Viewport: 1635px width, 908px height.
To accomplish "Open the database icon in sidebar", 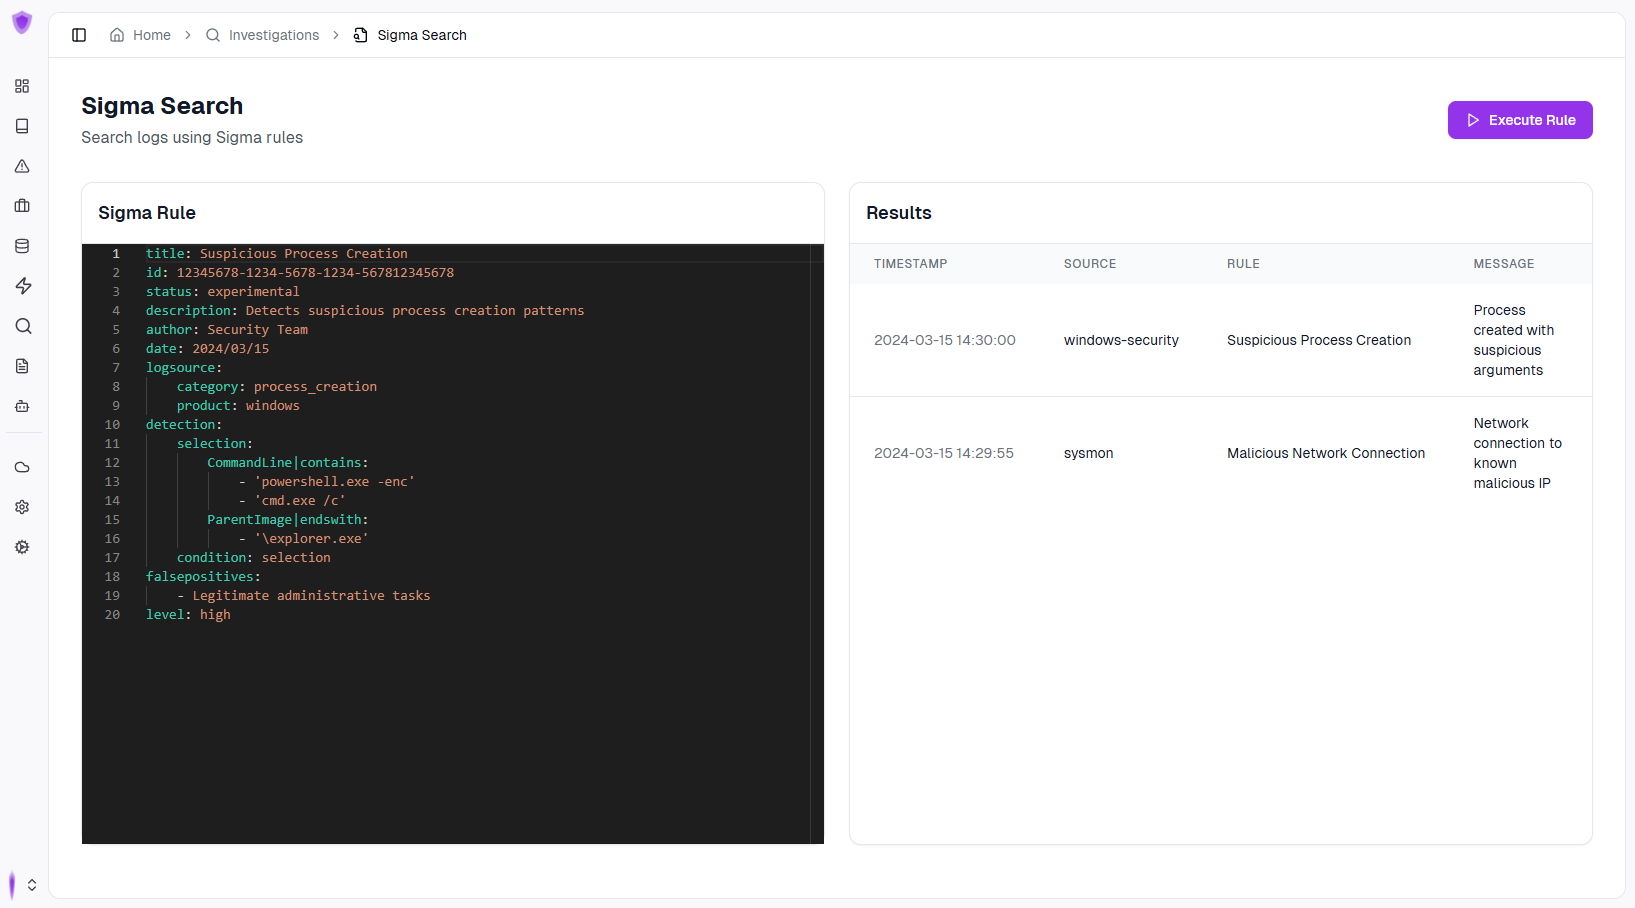I will click(x=22, y=246).
